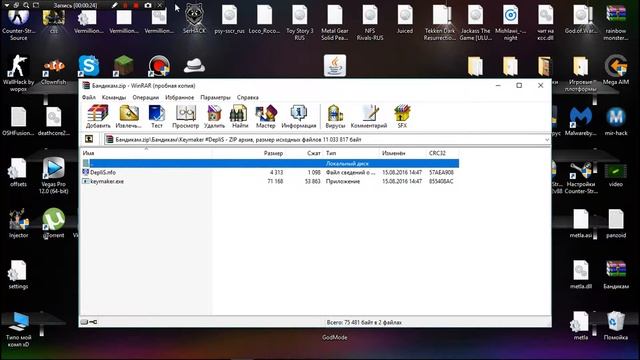Open the Операции menu
This screenshot has height=360, width=640.
tap(146, 98)
